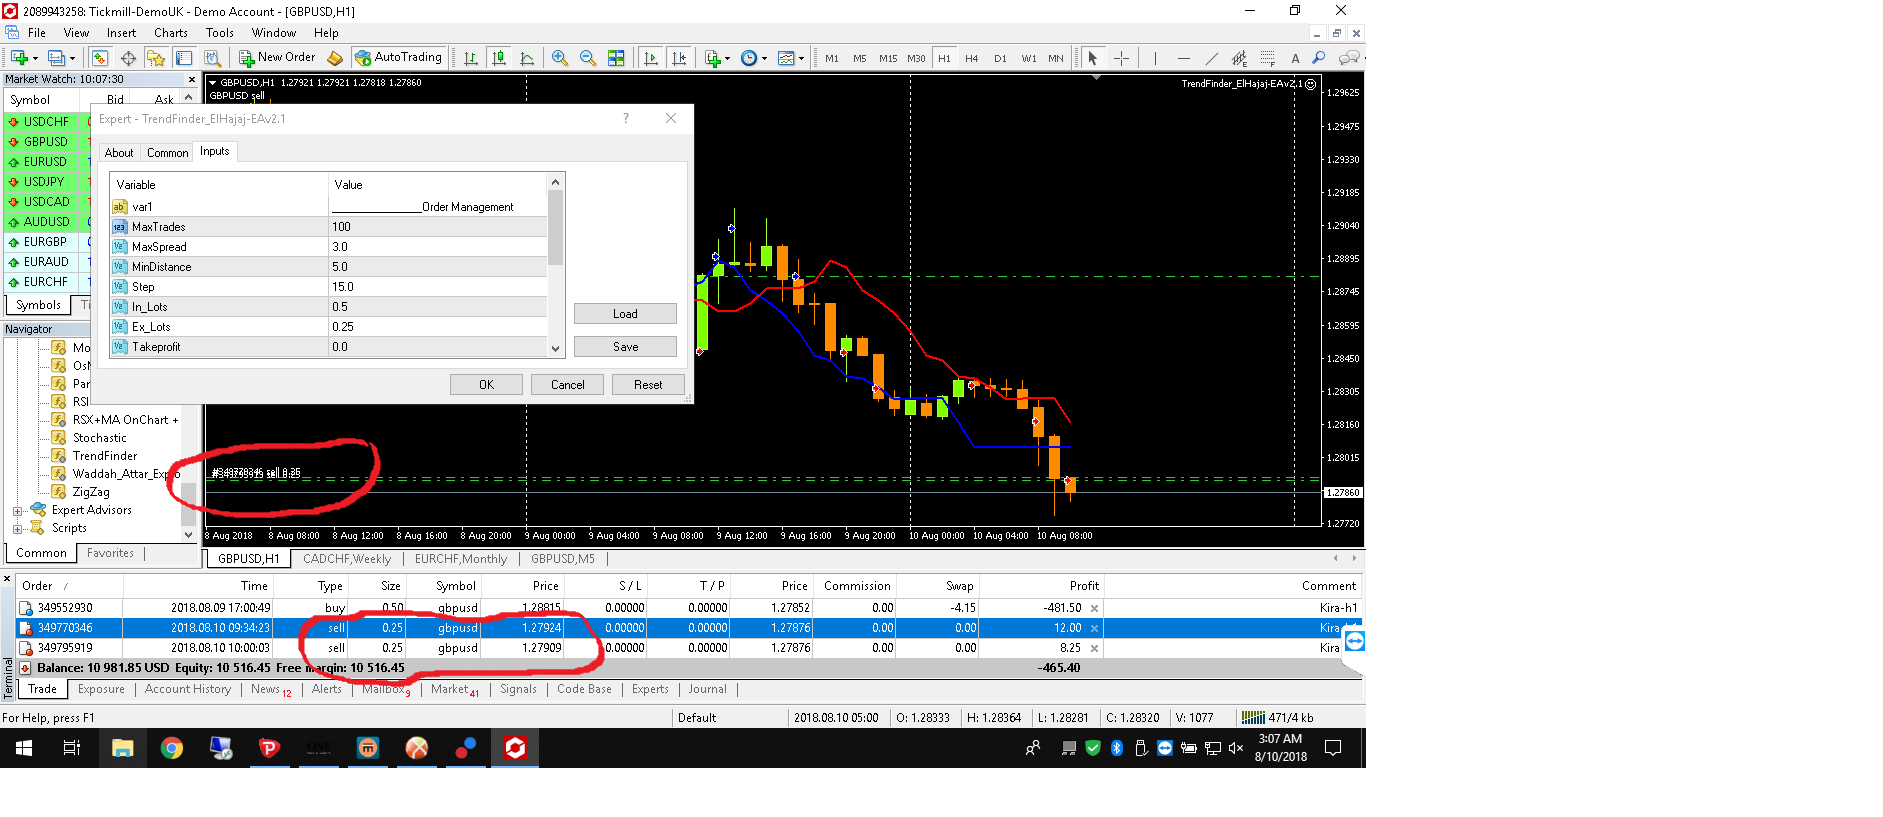Toggle chart auto scroll icon
Screen dimensions: 1883x817
pos(651,58)
